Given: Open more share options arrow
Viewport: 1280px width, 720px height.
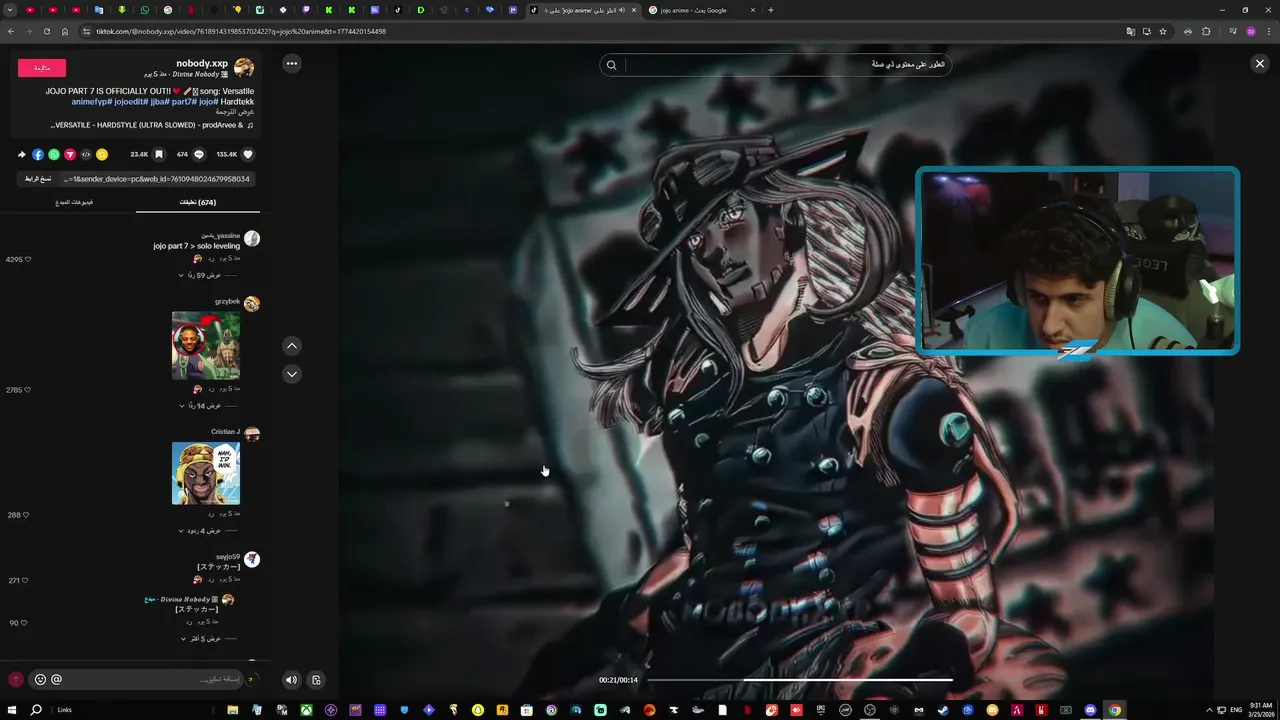Looking at the screenshot, I should (22, 155).
